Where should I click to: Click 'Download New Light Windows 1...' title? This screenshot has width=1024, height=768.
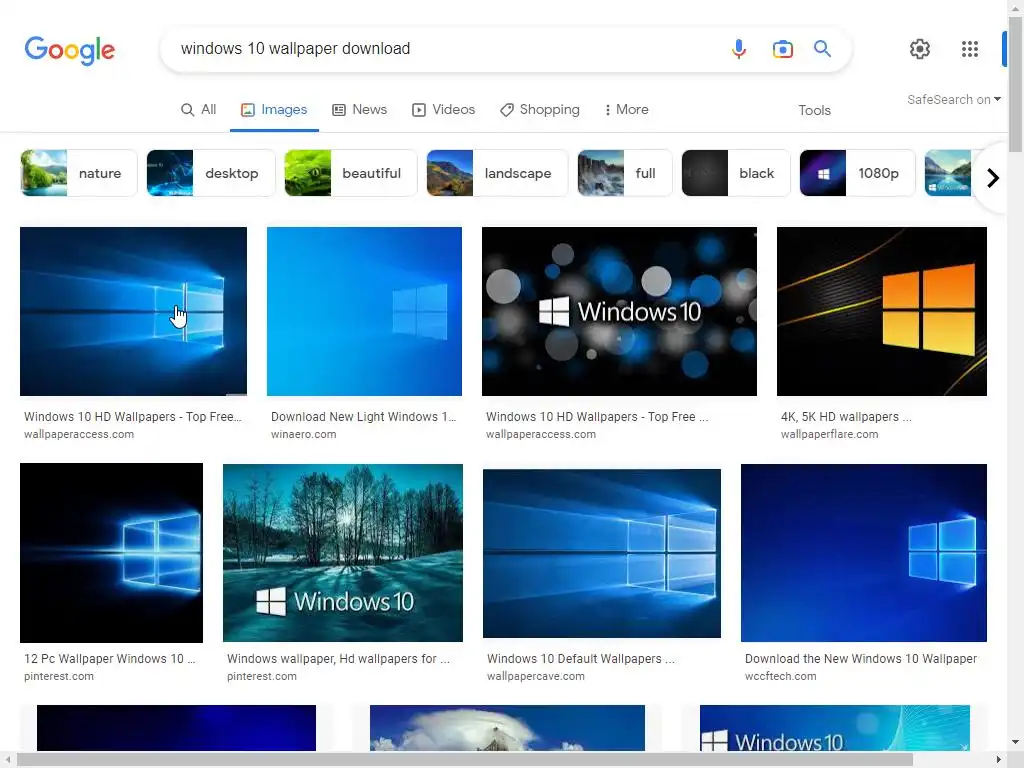363,417
